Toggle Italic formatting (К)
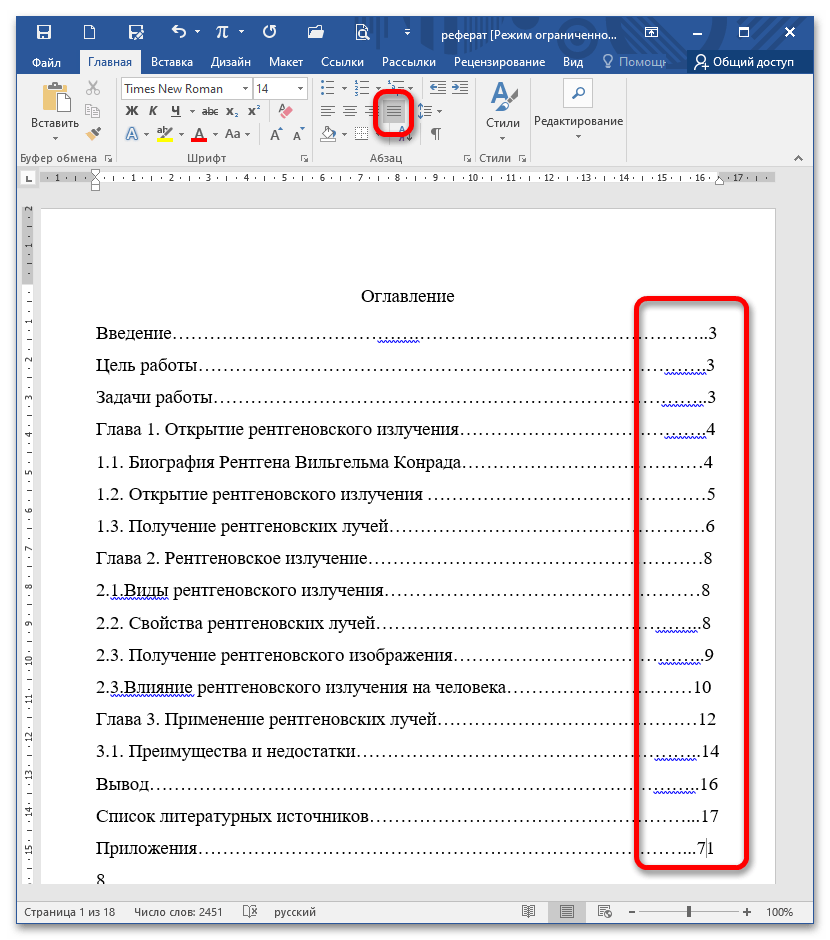 (x=153, y=111)
